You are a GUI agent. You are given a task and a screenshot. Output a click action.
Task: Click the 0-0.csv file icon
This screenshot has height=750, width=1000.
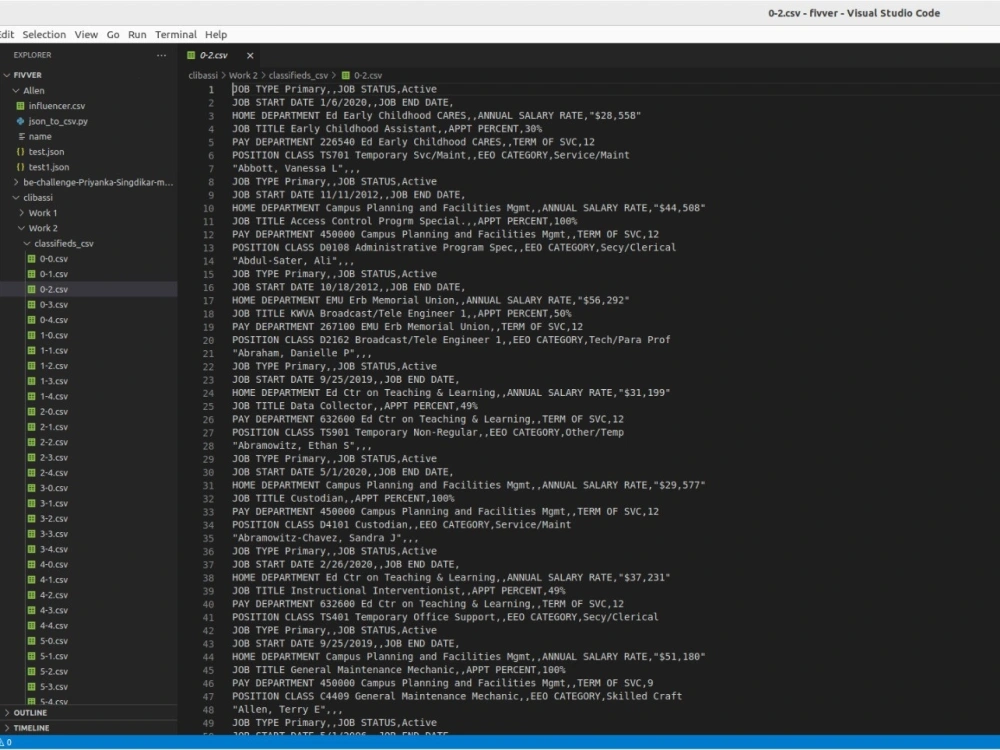click(31, 259)
